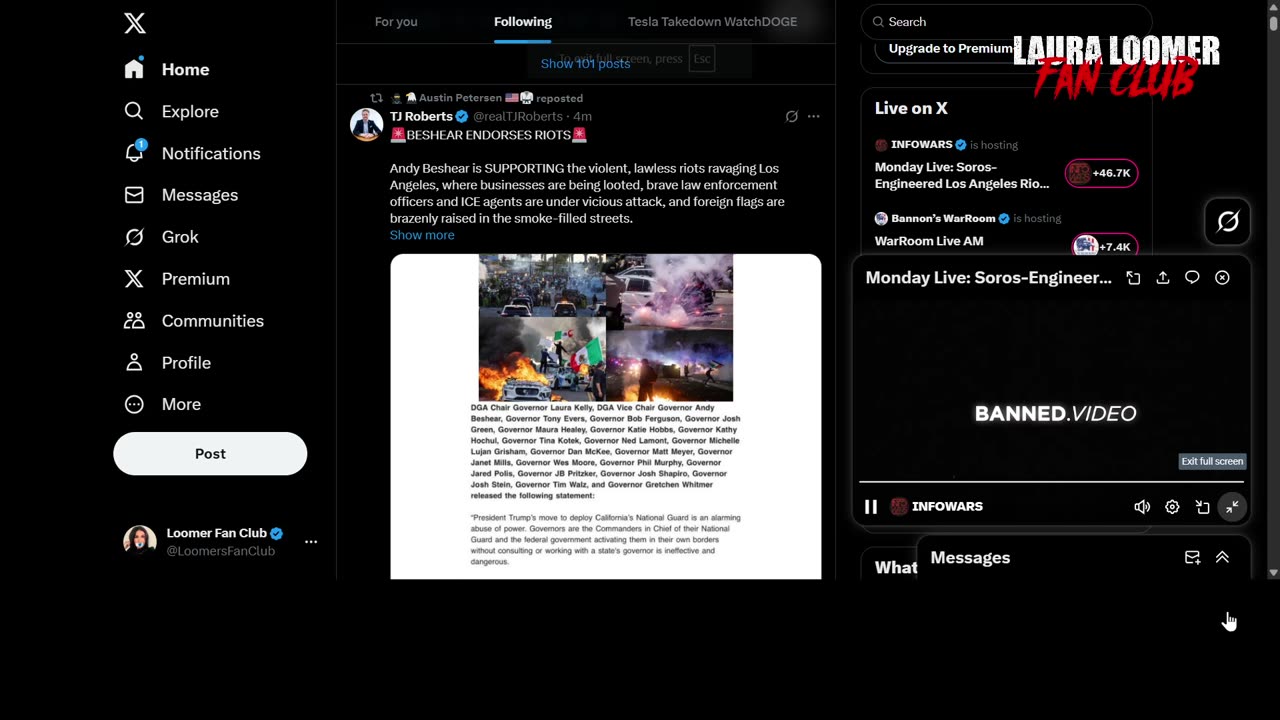Click Show 101 posts link
Screen dimensions: 1280x720
(585, 63)
